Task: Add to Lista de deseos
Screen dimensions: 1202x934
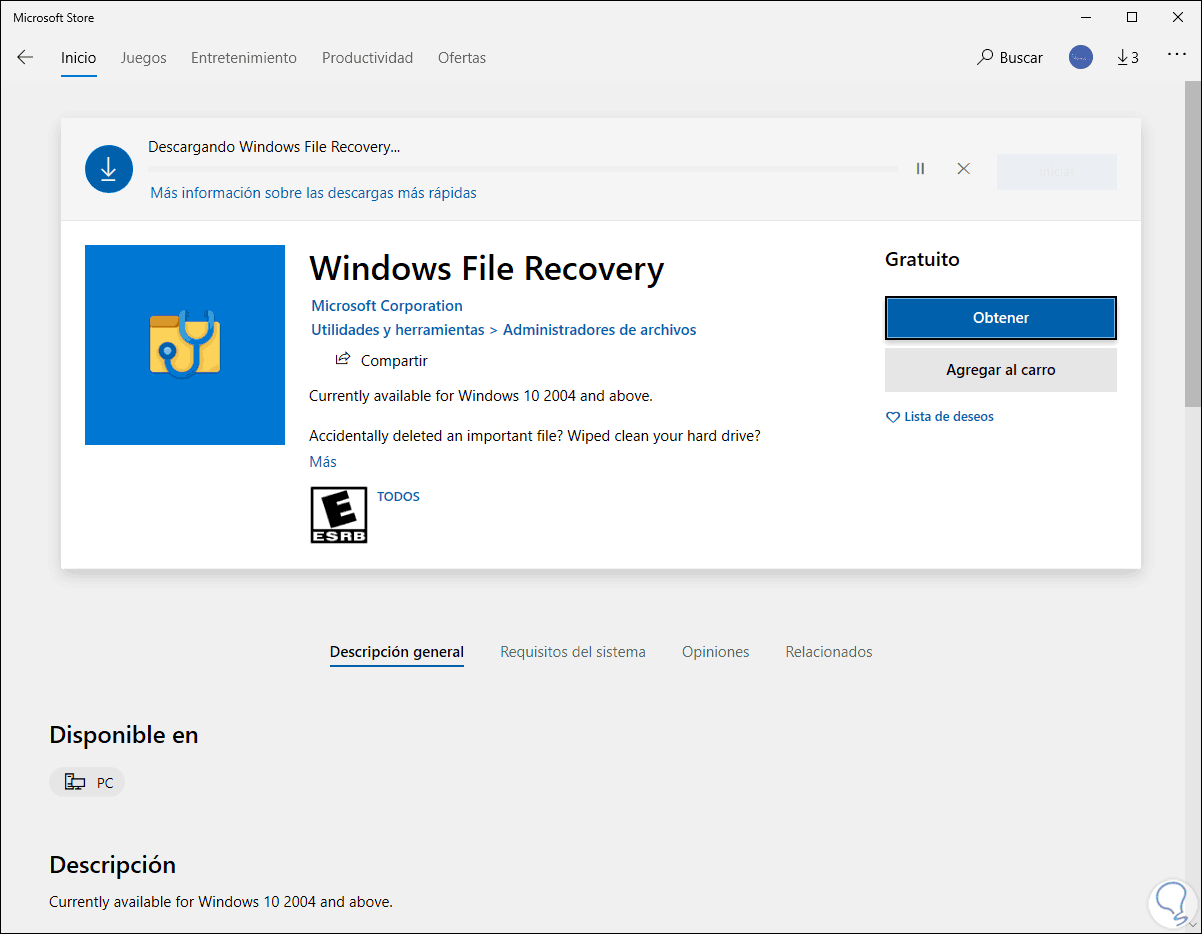Action: pos(940,417)
